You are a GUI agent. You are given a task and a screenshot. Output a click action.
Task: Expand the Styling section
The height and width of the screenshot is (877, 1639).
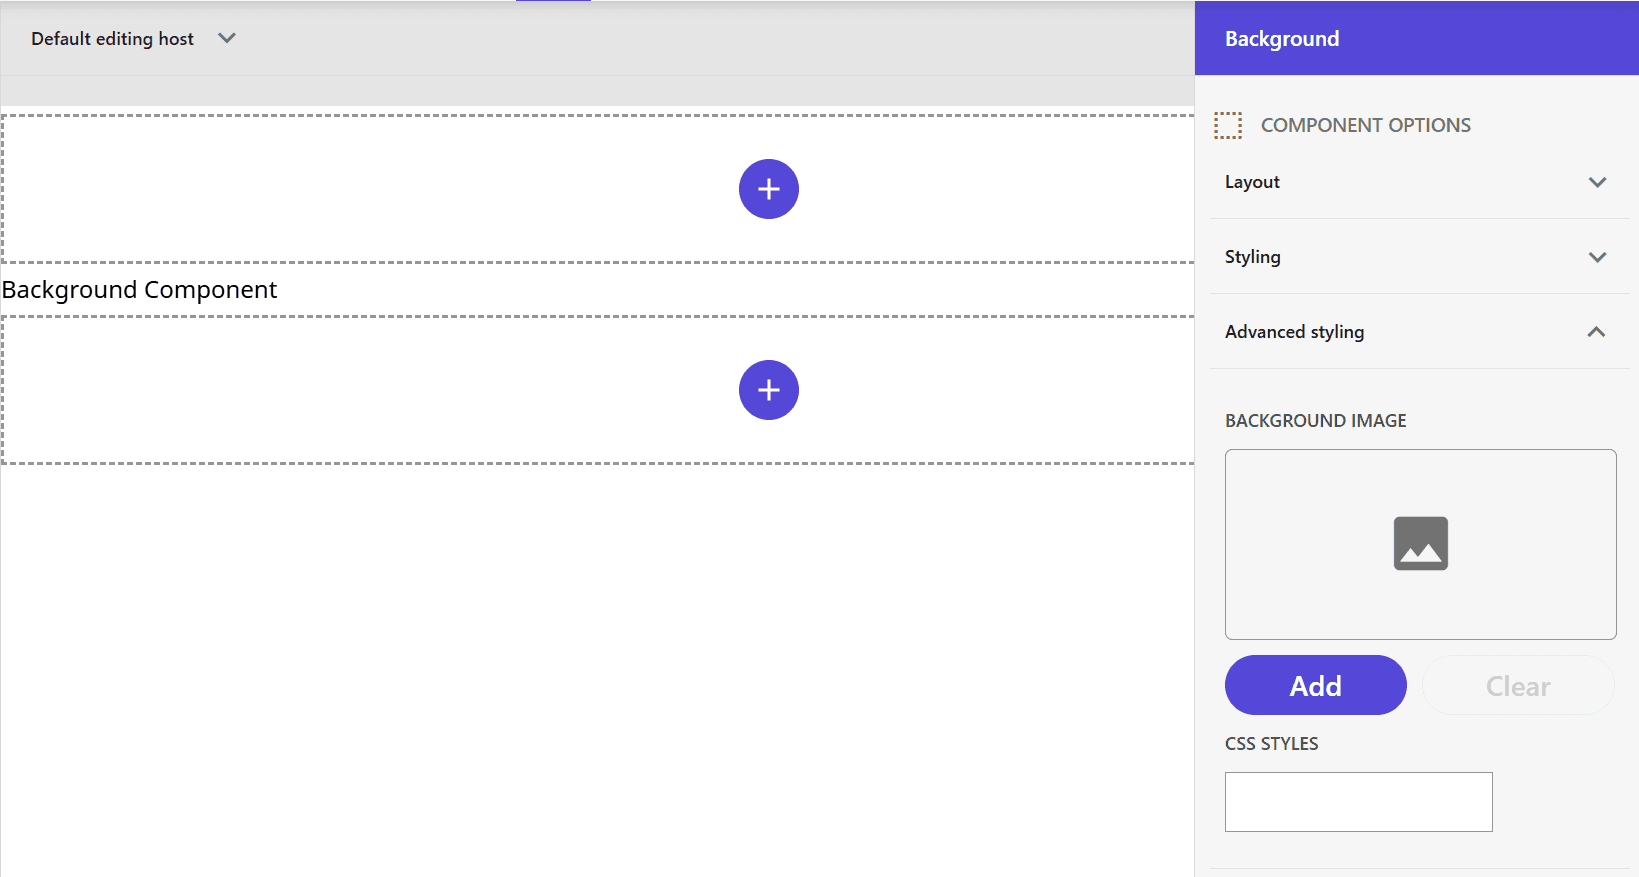(x=1419, y=257)
